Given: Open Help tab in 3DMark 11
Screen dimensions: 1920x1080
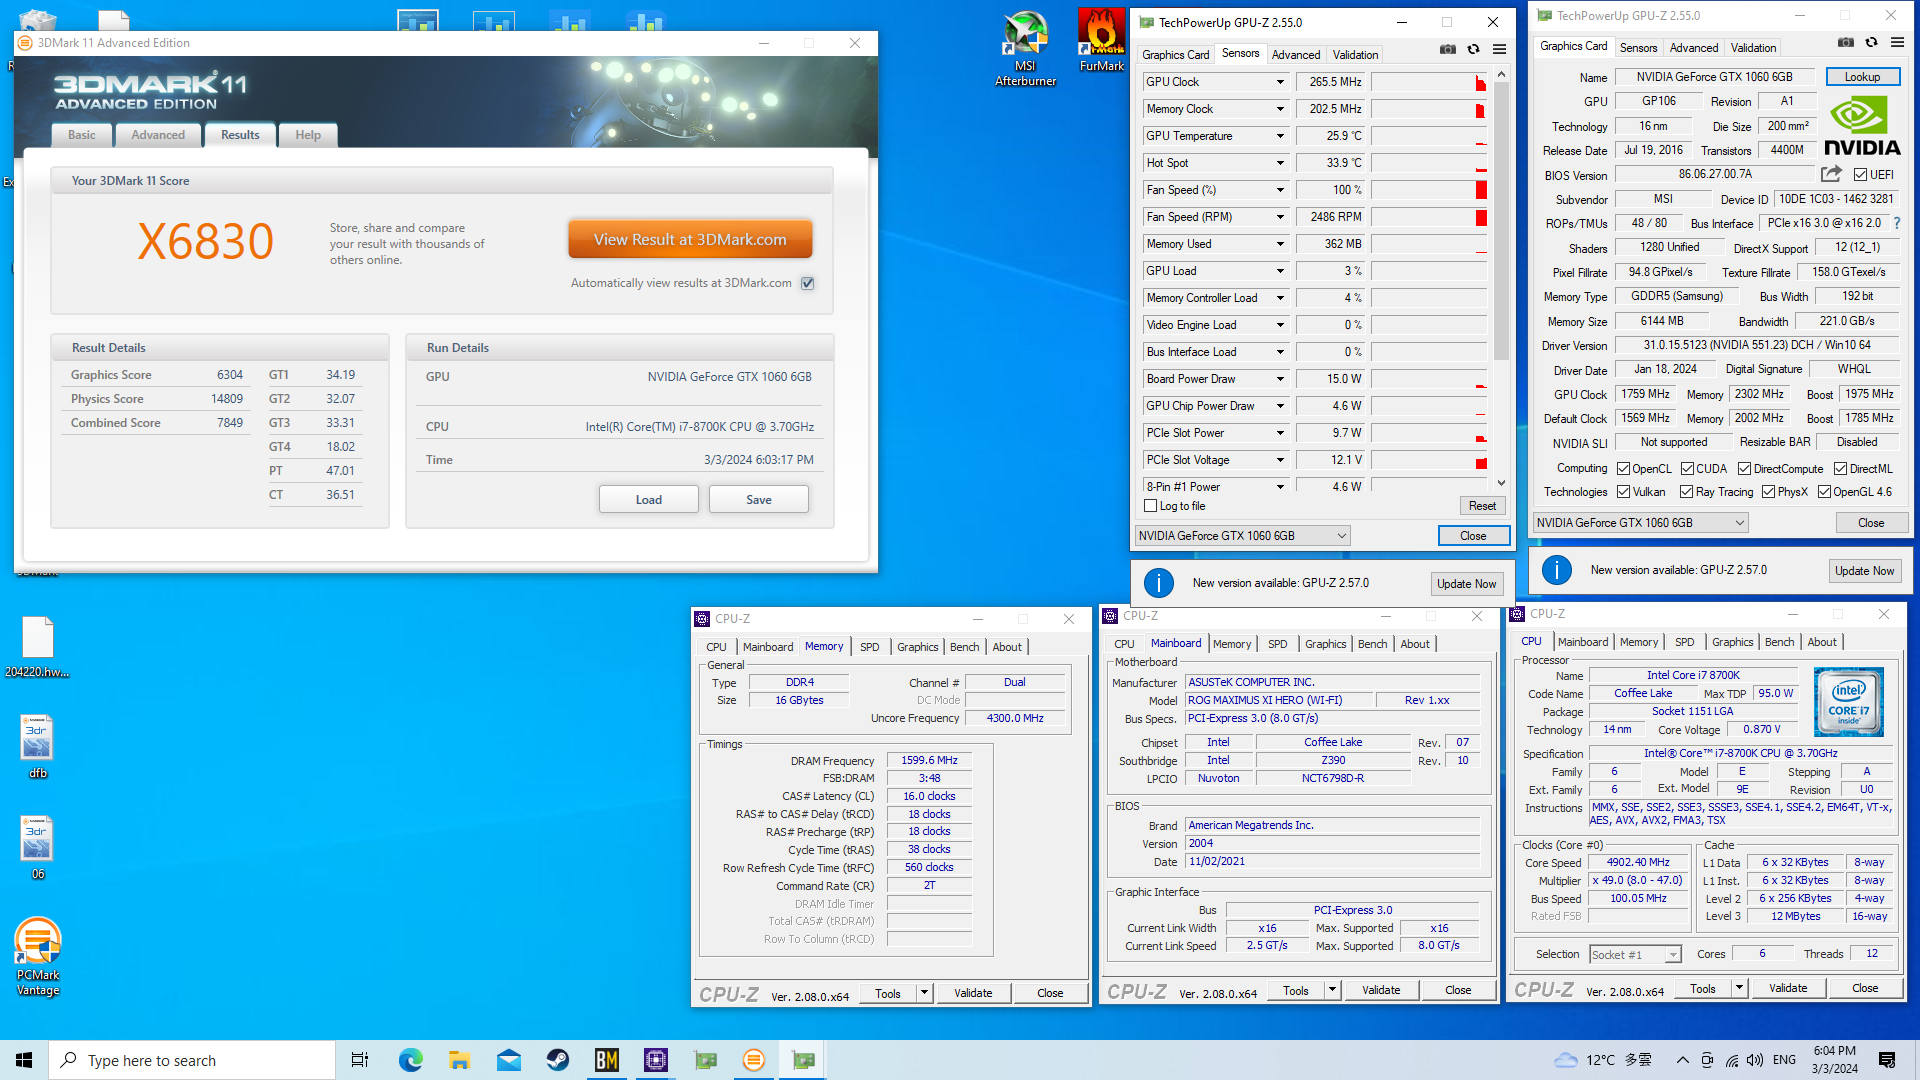Looking at the screenshot, I should click(308, 135).
